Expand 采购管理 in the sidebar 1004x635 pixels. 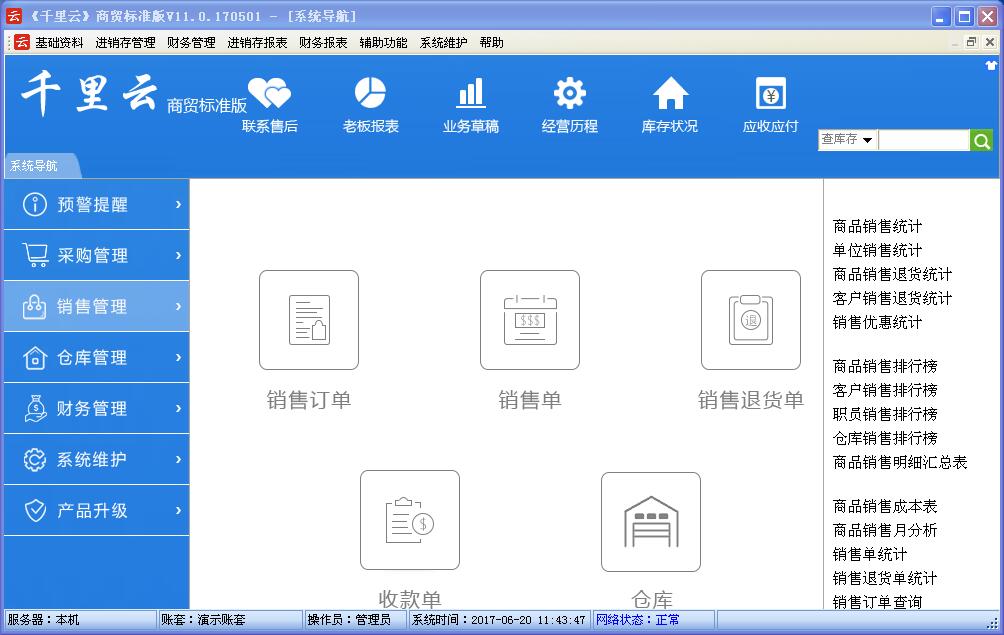coord(96,256)
